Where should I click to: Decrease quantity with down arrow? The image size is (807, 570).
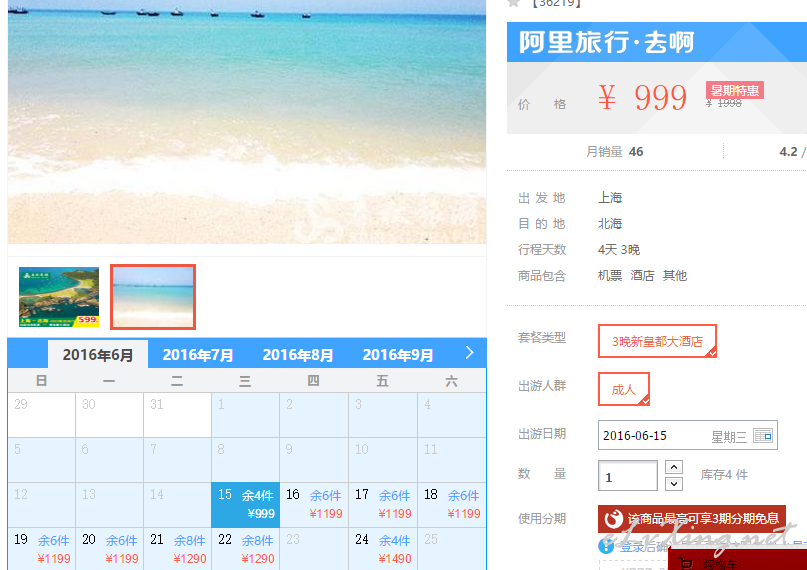point(674,484)
